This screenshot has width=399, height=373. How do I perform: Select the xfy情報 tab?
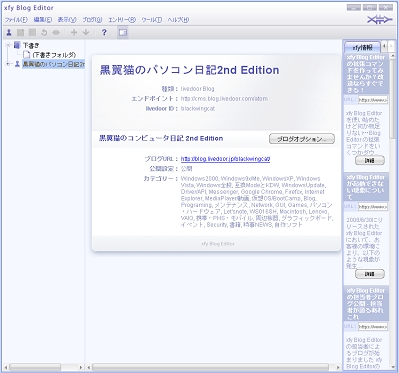click(x=362, y=47)
